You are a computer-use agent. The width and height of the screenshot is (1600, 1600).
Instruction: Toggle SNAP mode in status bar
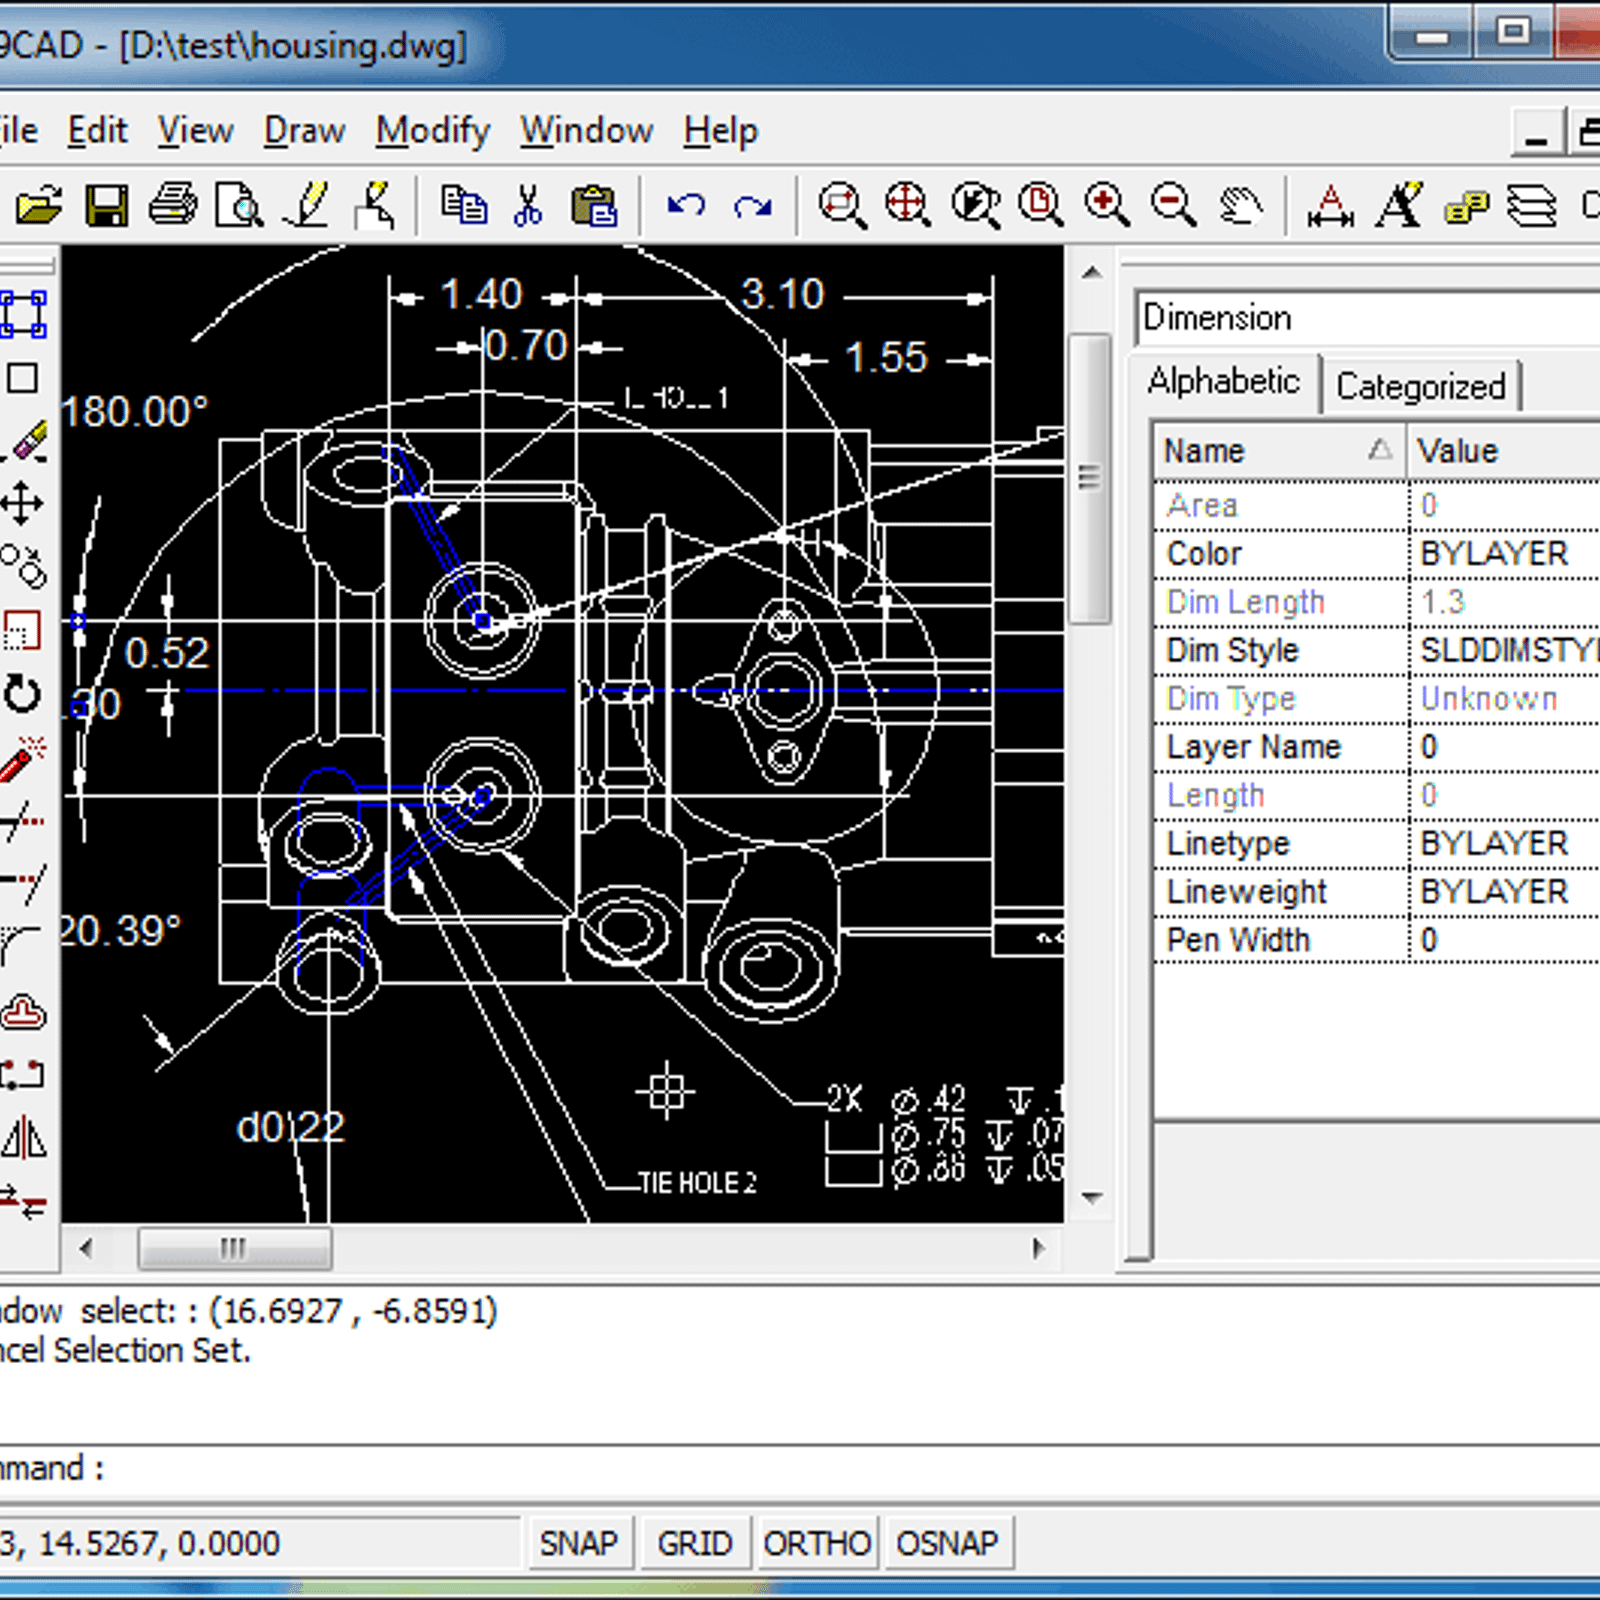pyautogui.click(x=580, y=1541)
